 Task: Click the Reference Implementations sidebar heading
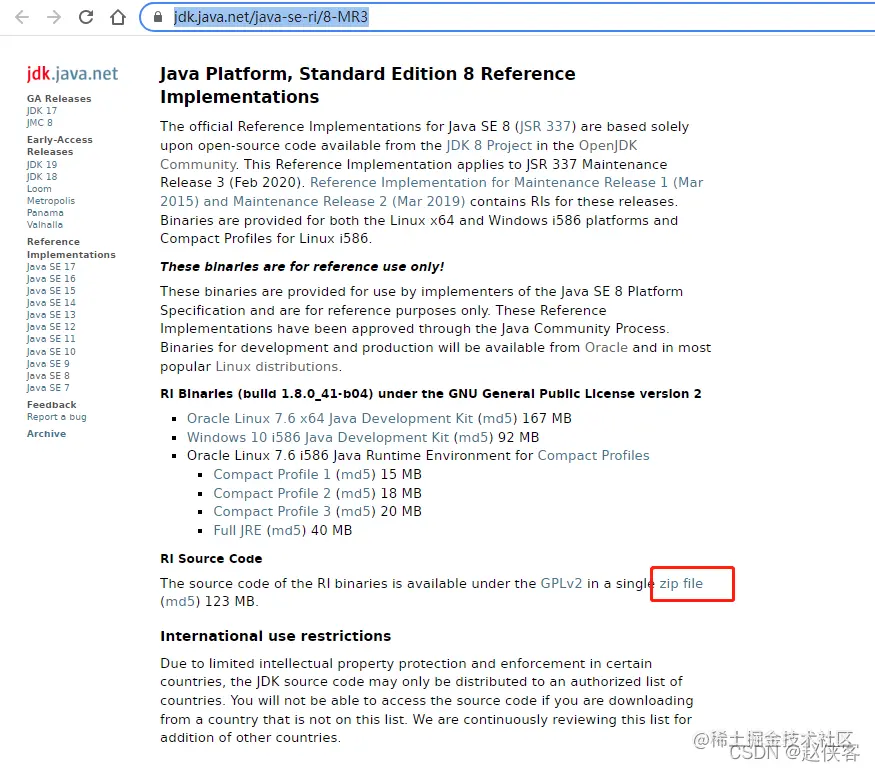pos(71,248)
